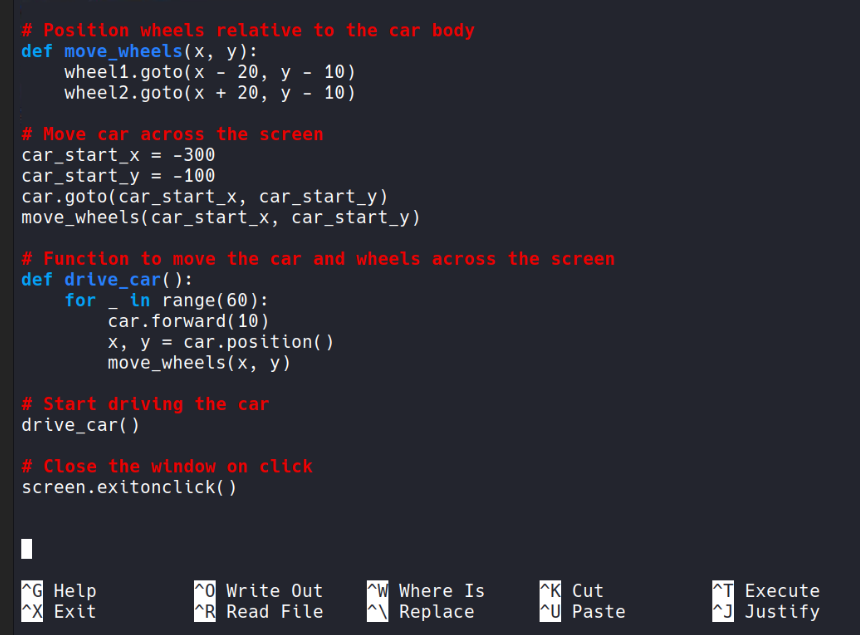860x635 pixels.
Task: Click the Justify shortcut
Action: tap(767, 612)
